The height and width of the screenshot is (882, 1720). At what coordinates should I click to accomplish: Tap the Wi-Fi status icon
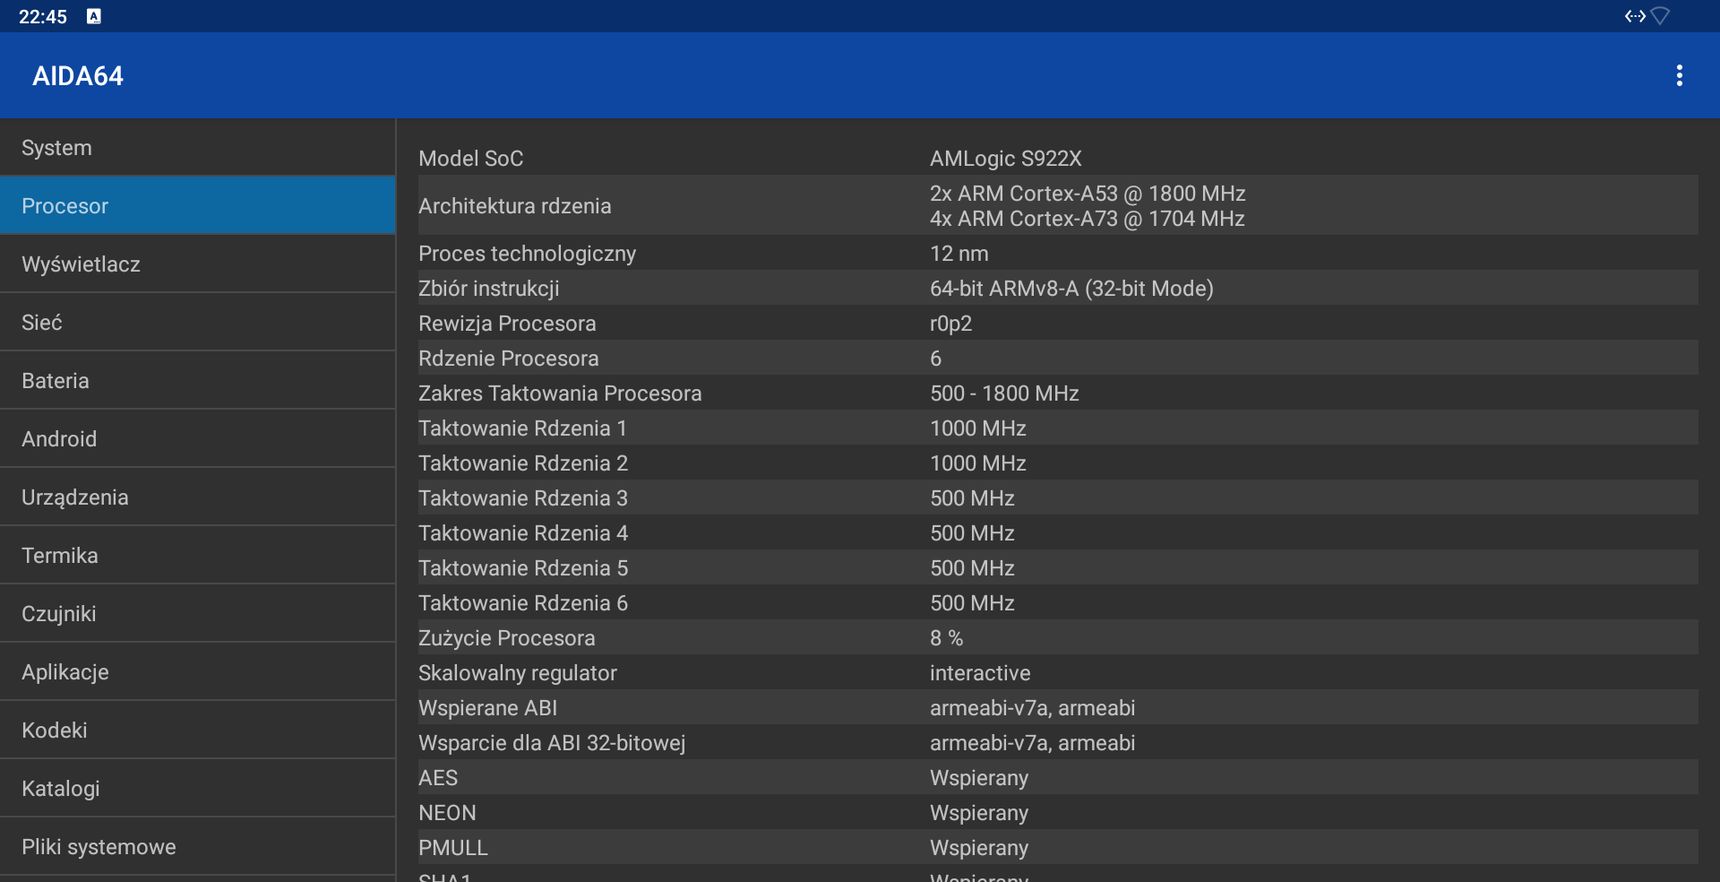[x=1661, y=16]
